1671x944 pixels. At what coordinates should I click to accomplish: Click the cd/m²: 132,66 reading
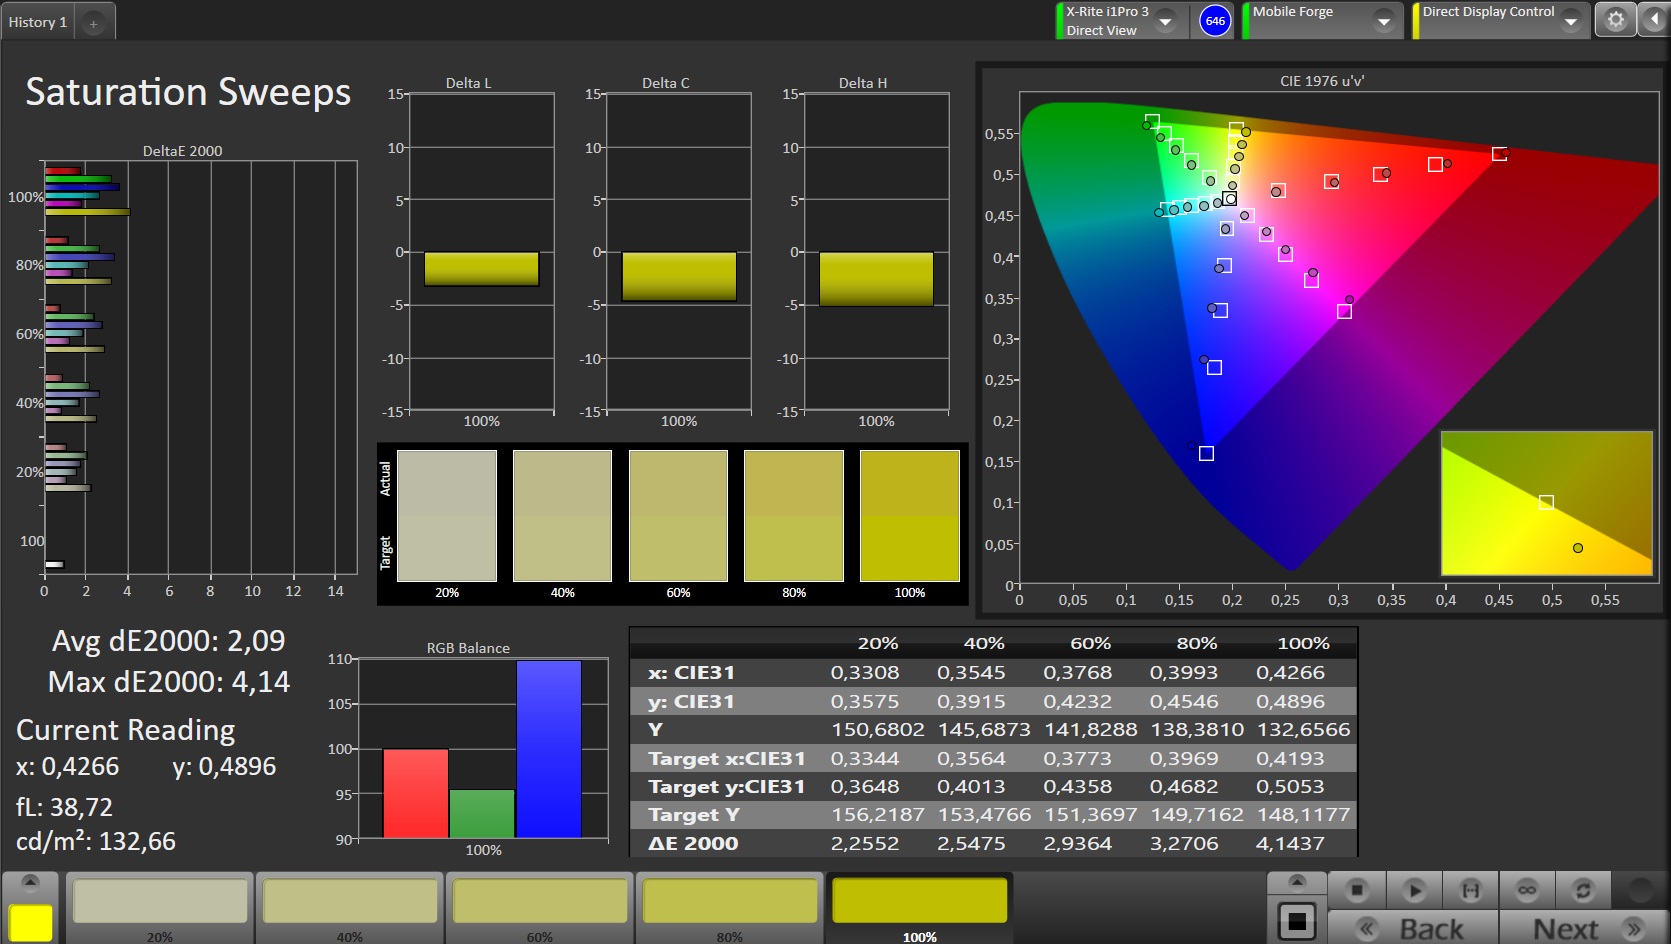click(x=96, y=842)
